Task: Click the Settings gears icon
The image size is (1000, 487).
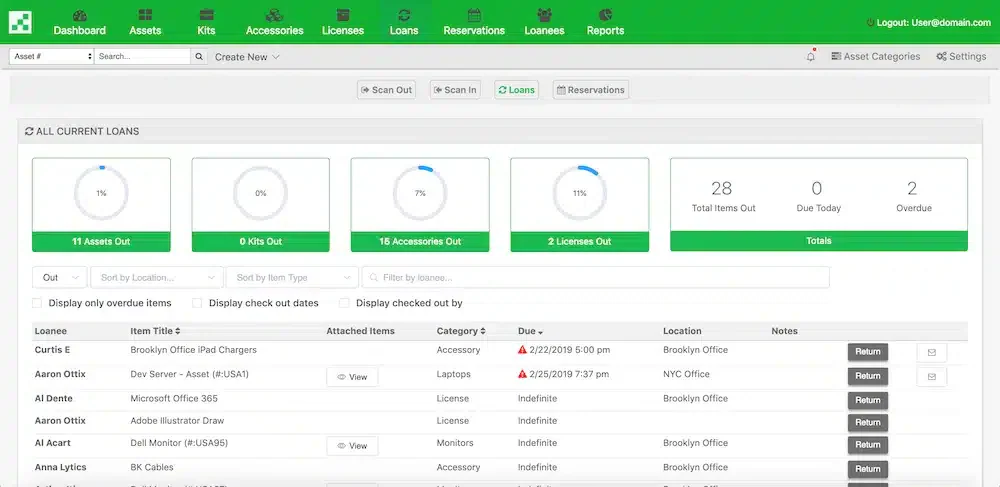Action: tap(941, 56)
